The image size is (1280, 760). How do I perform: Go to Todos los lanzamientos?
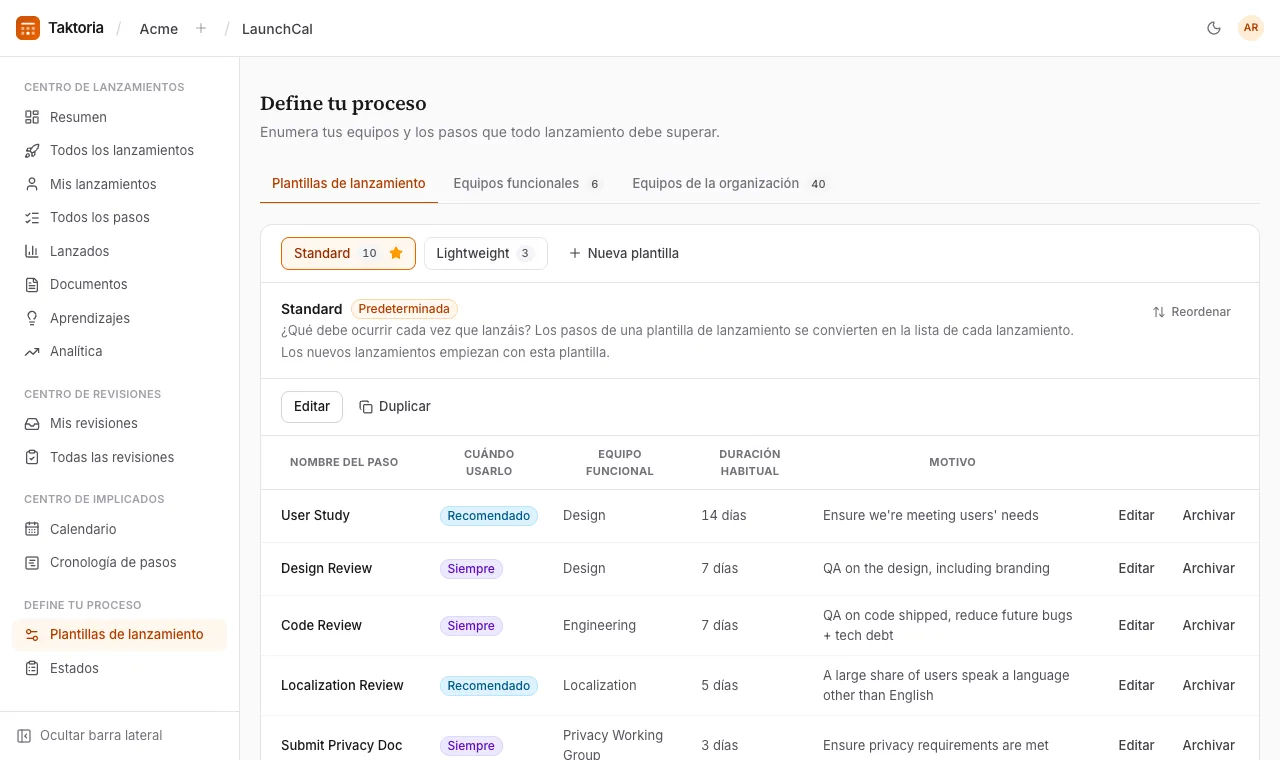(x=120, y=150)
